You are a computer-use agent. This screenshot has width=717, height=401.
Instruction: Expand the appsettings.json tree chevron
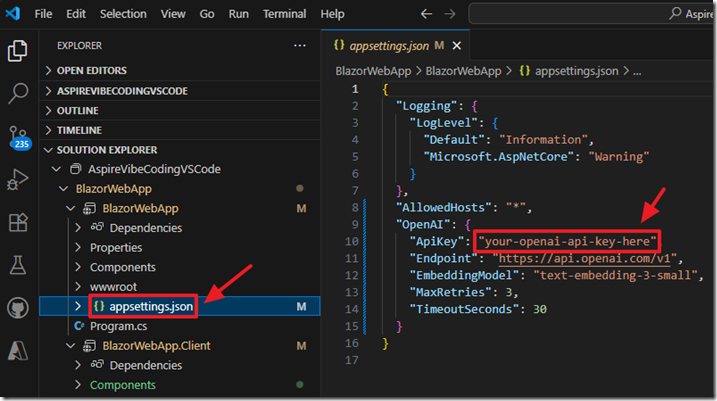click(x=78, y=306)
